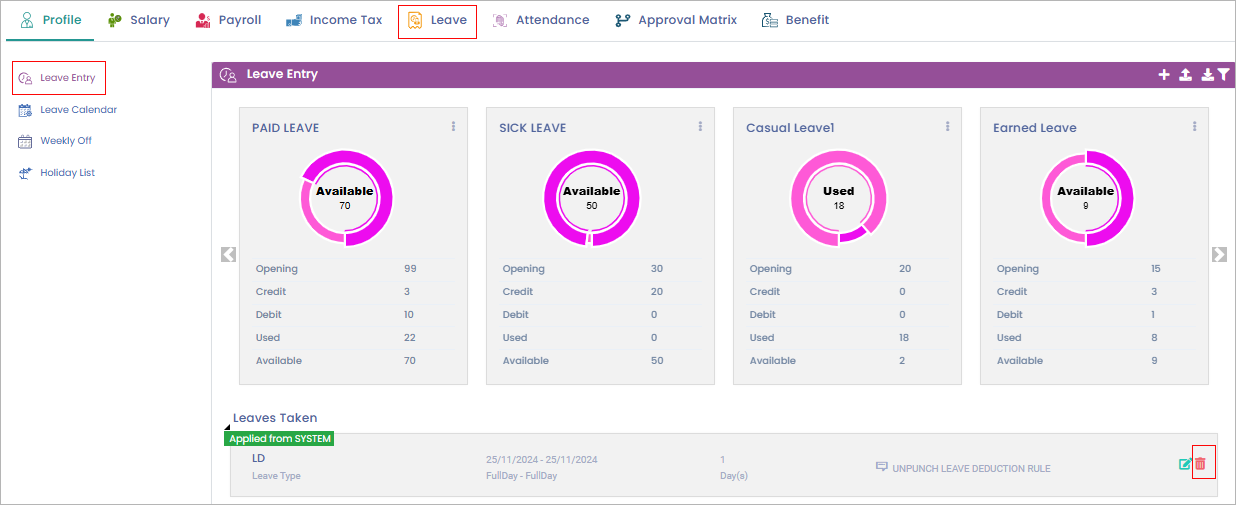
Task: Go to the Approval Matrix tab
Action: pos(676,20)
